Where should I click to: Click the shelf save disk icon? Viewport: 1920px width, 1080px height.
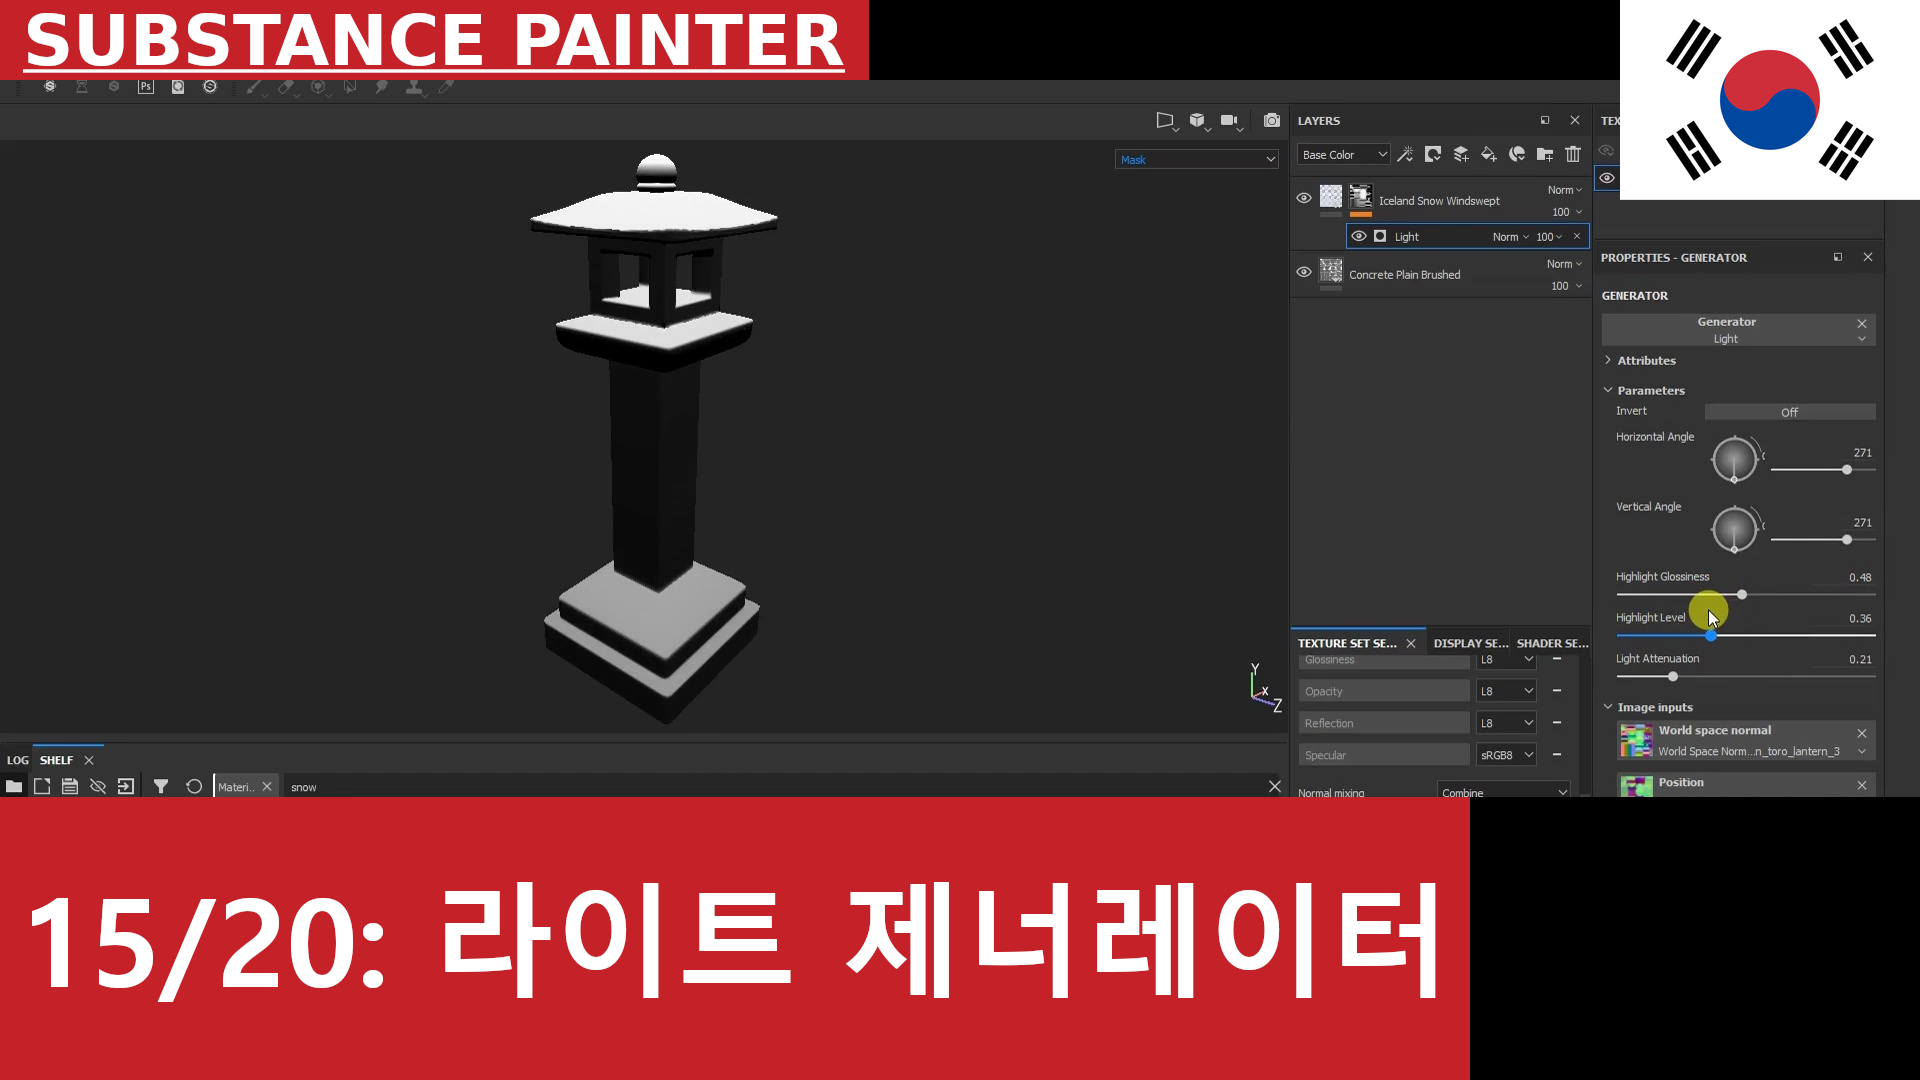(70, 787)
